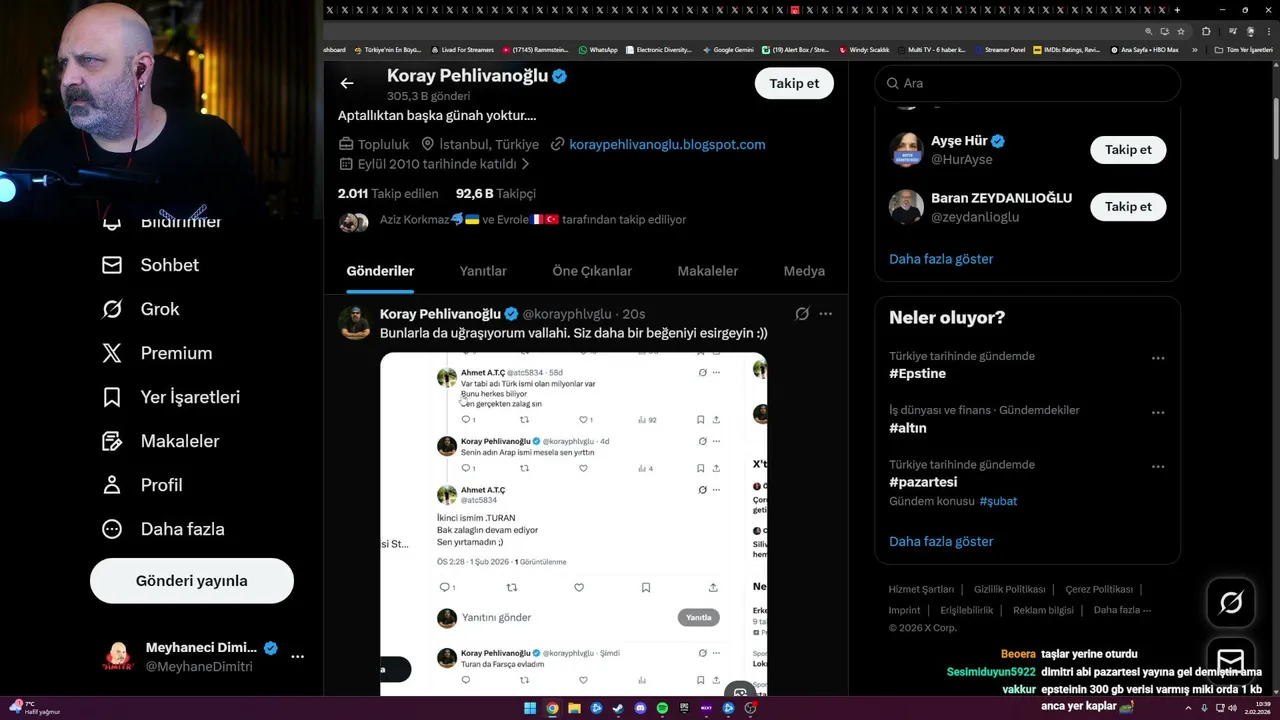Click in the Ara search box

pos(1028,84)
